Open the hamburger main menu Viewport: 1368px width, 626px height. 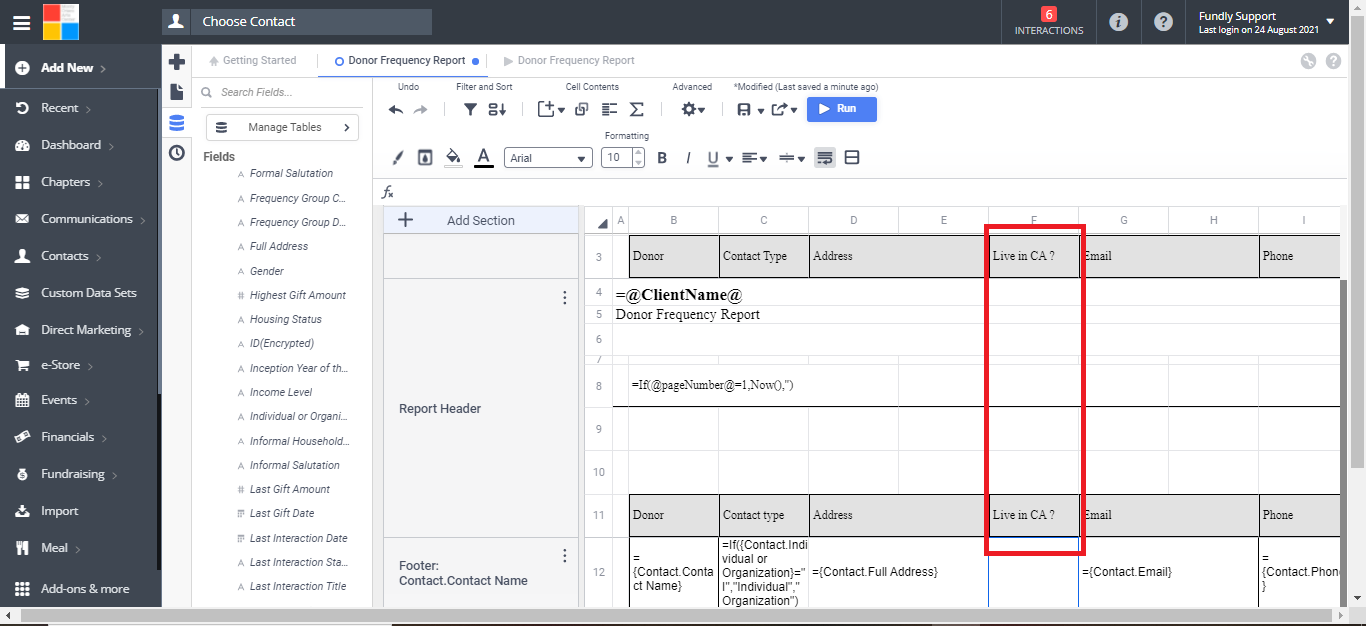tap(21, 22)
